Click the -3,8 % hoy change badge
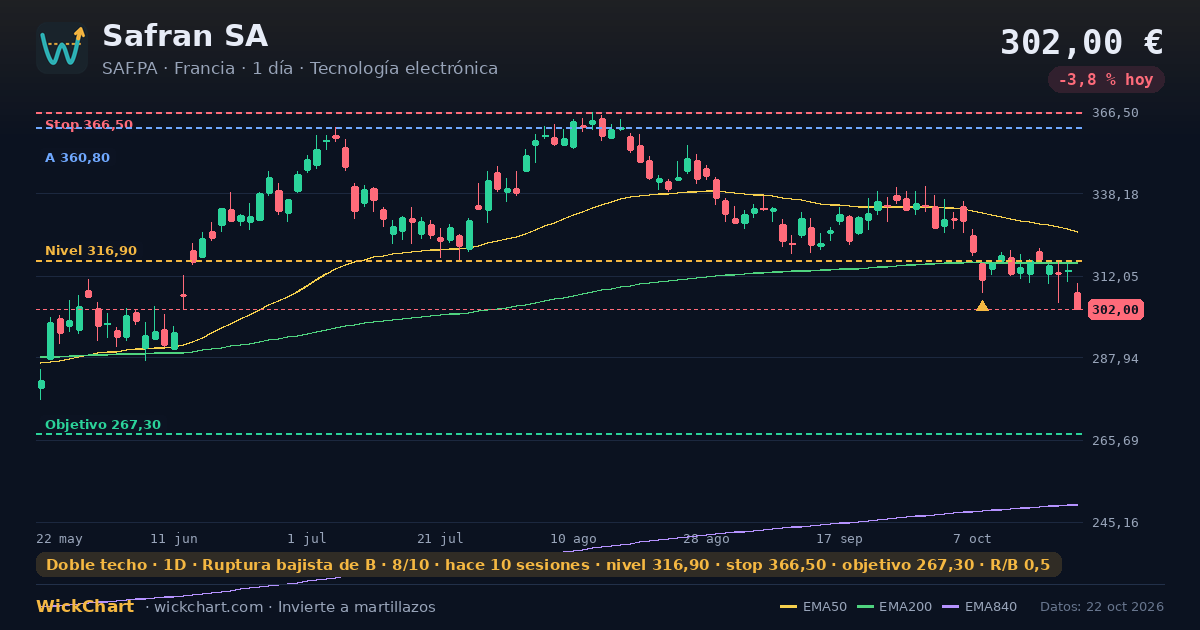Screen dimensions: 1200x630 point(1106,80)
